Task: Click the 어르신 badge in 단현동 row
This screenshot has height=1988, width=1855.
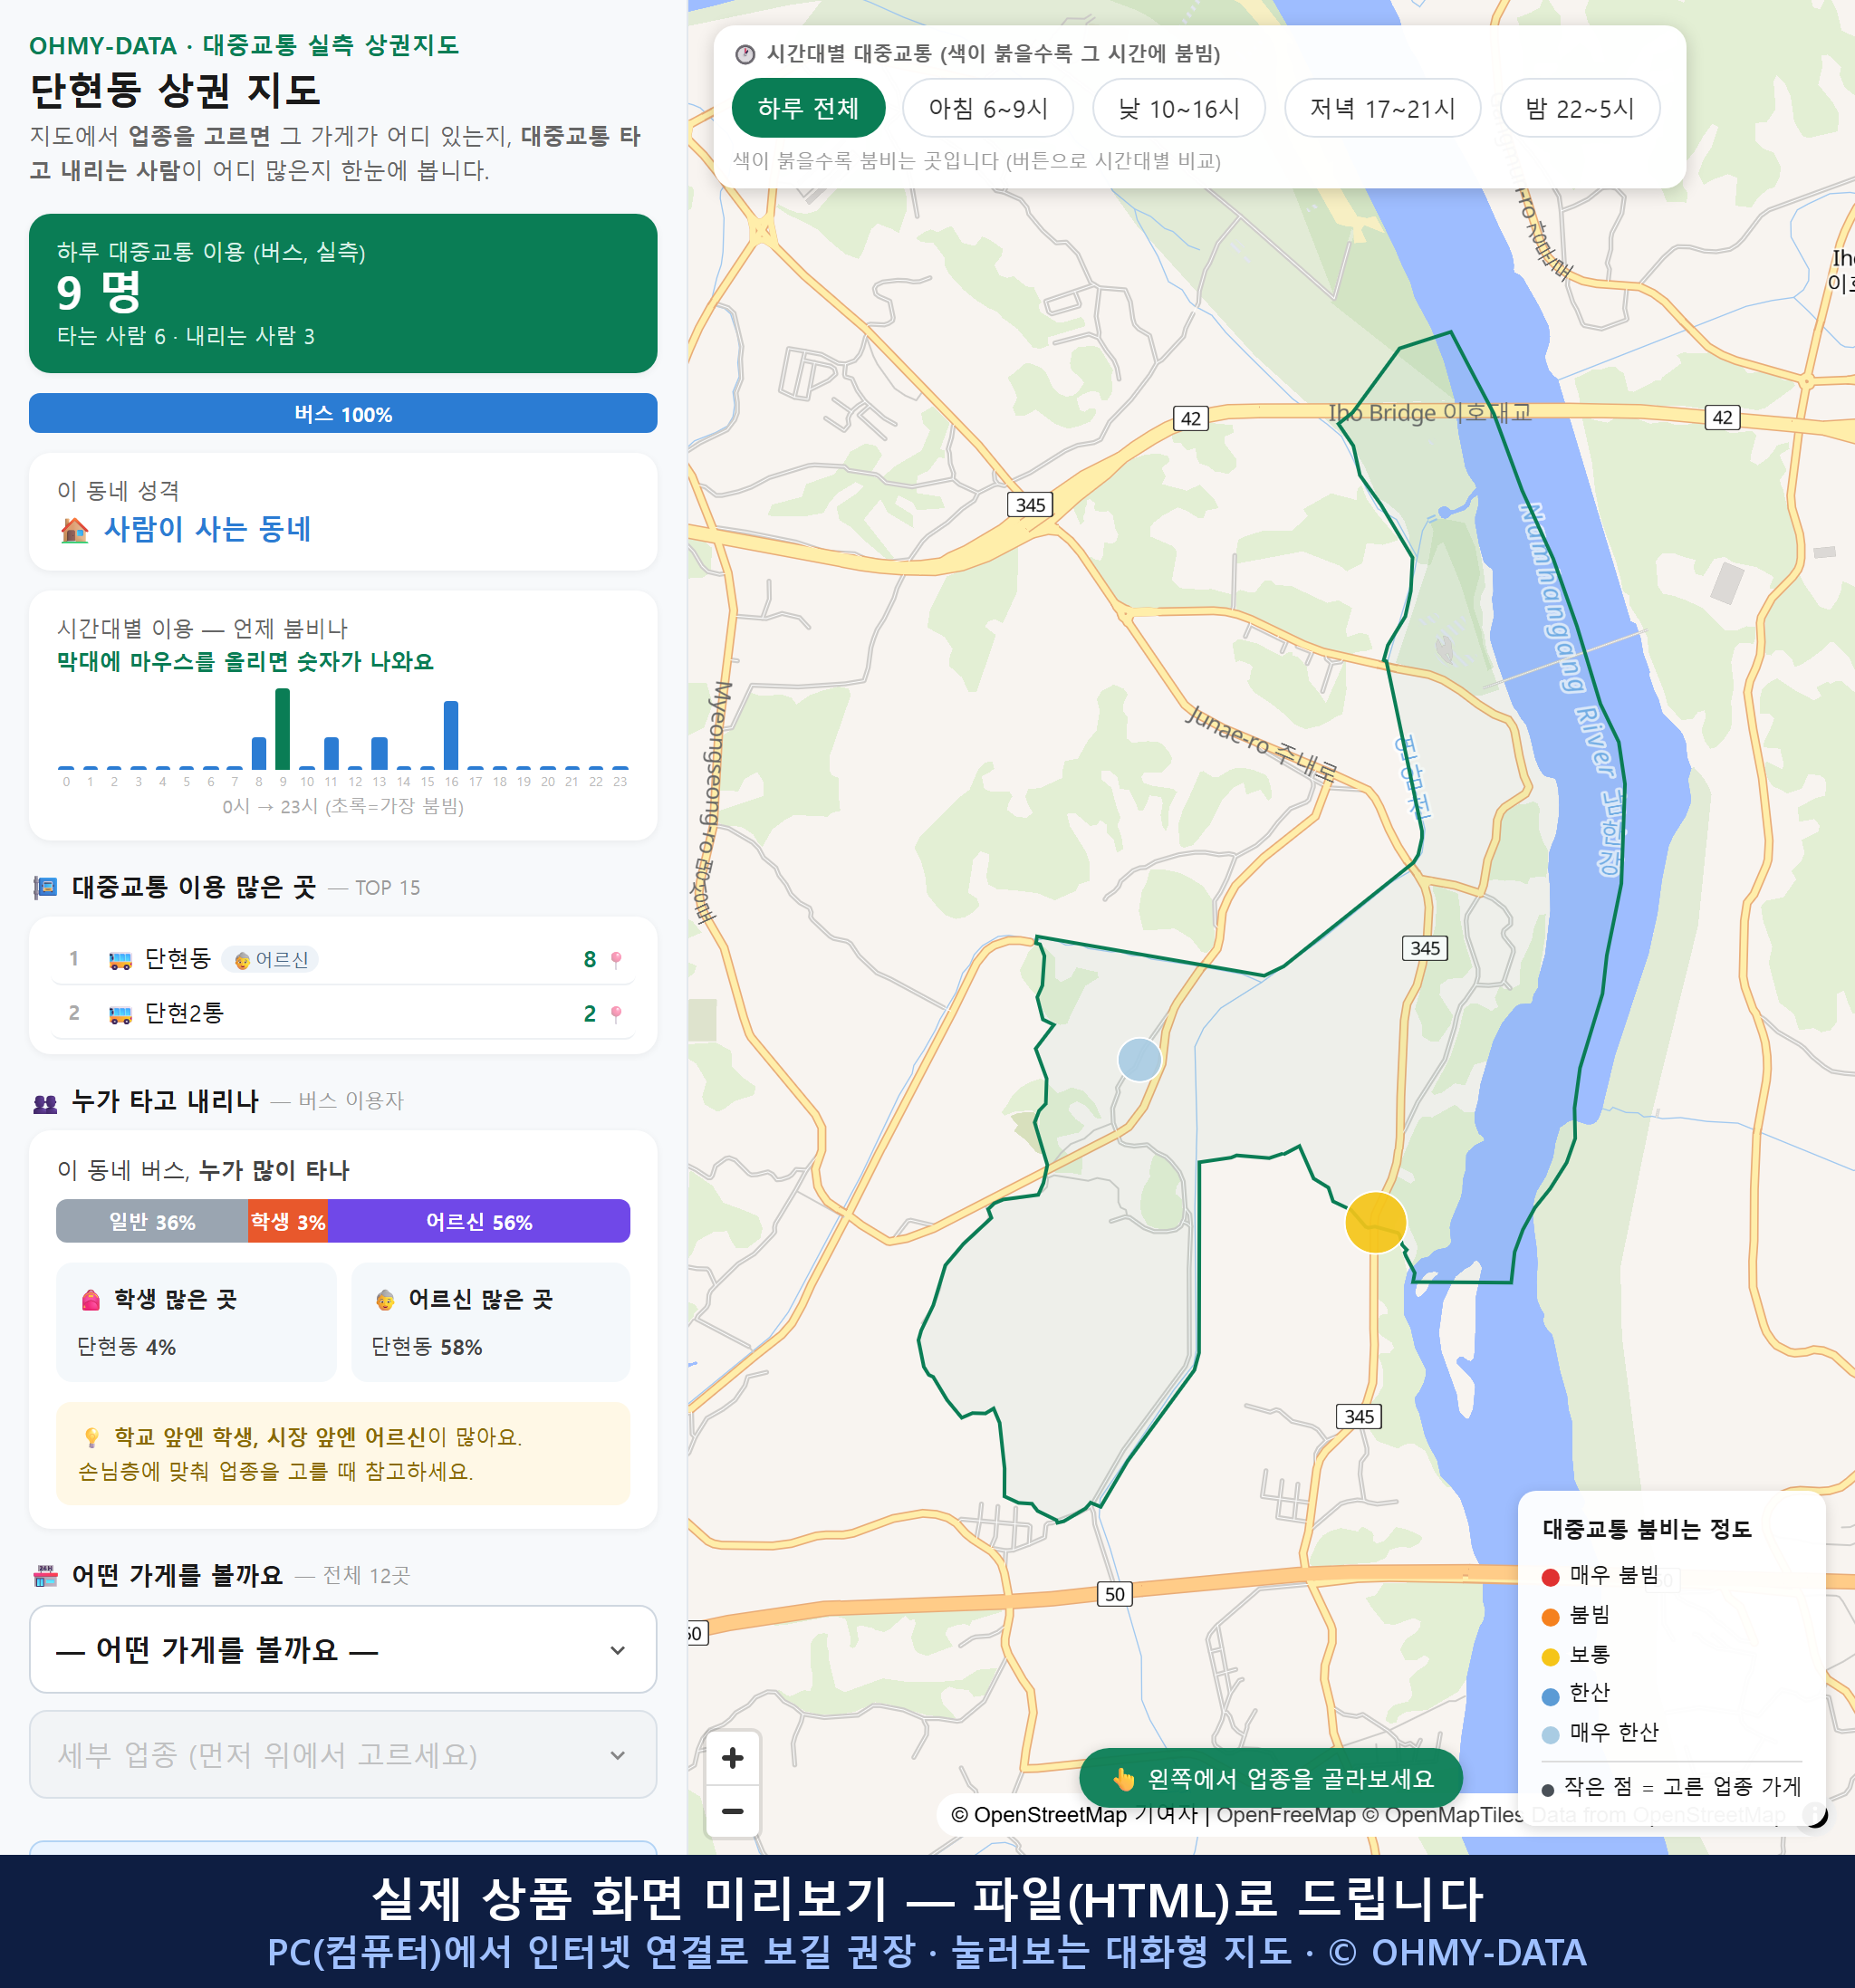Action: [x=270, y=959]
